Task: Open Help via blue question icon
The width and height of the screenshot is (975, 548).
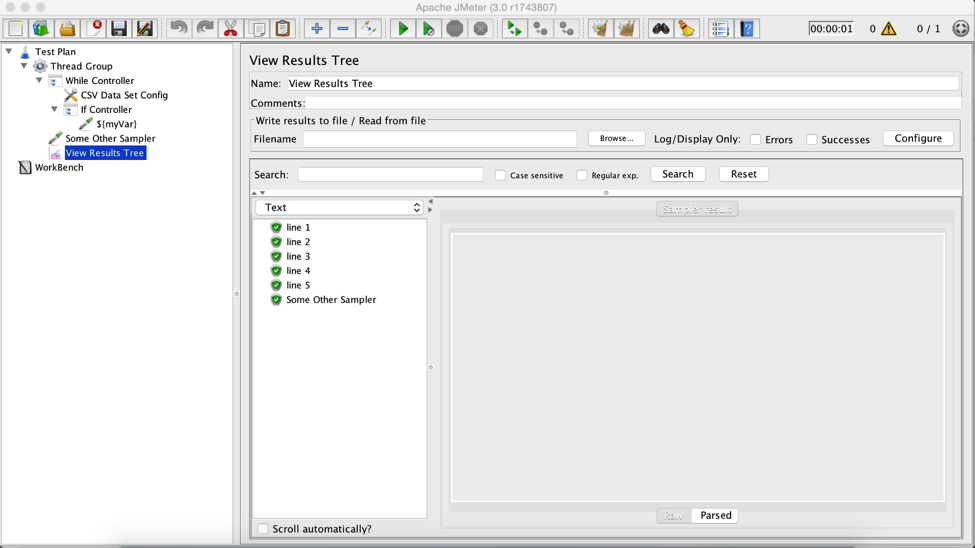Action: (x=747, y=29)
